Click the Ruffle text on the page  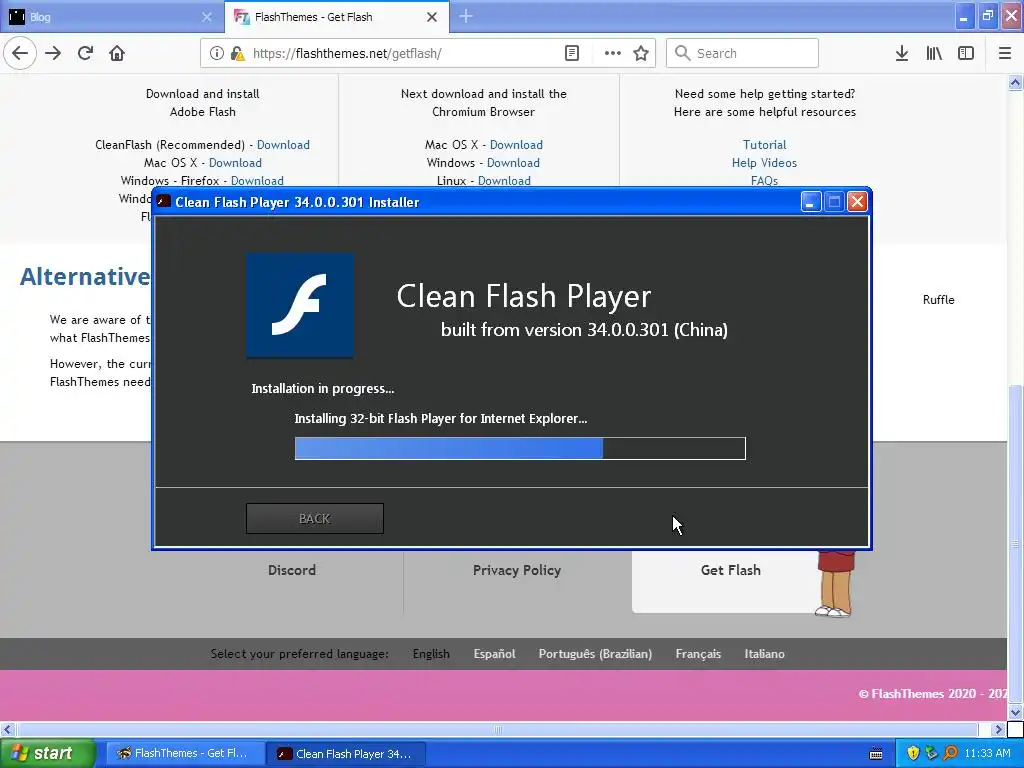pyautogui.click(x=938, y=300)
